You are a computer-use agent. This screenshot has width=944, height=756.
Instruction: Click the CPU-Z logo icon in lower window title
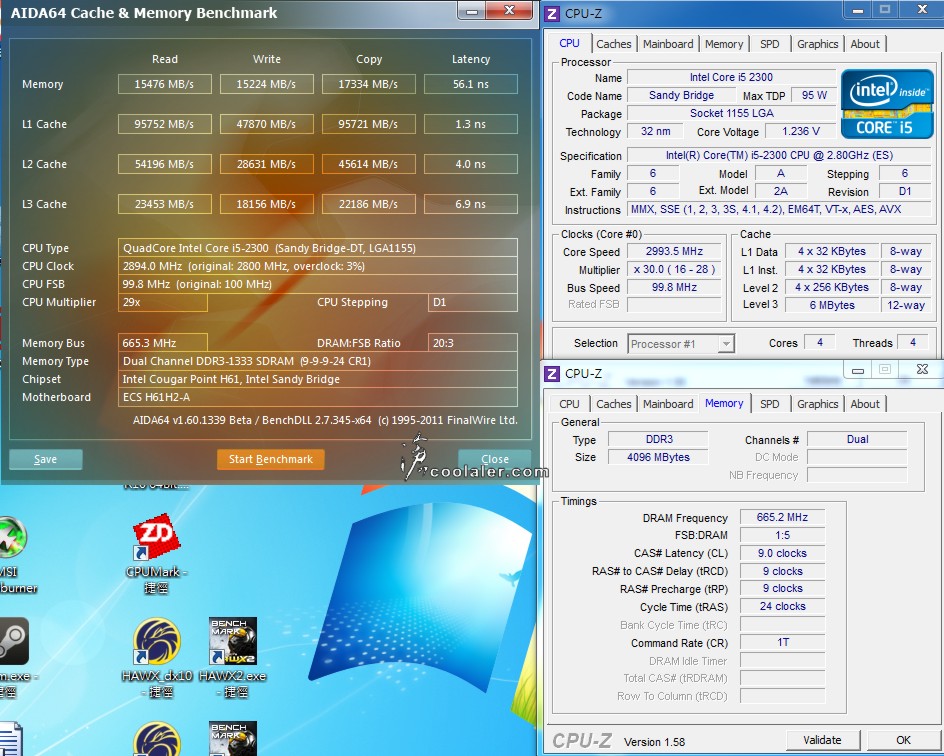(551, 374)
